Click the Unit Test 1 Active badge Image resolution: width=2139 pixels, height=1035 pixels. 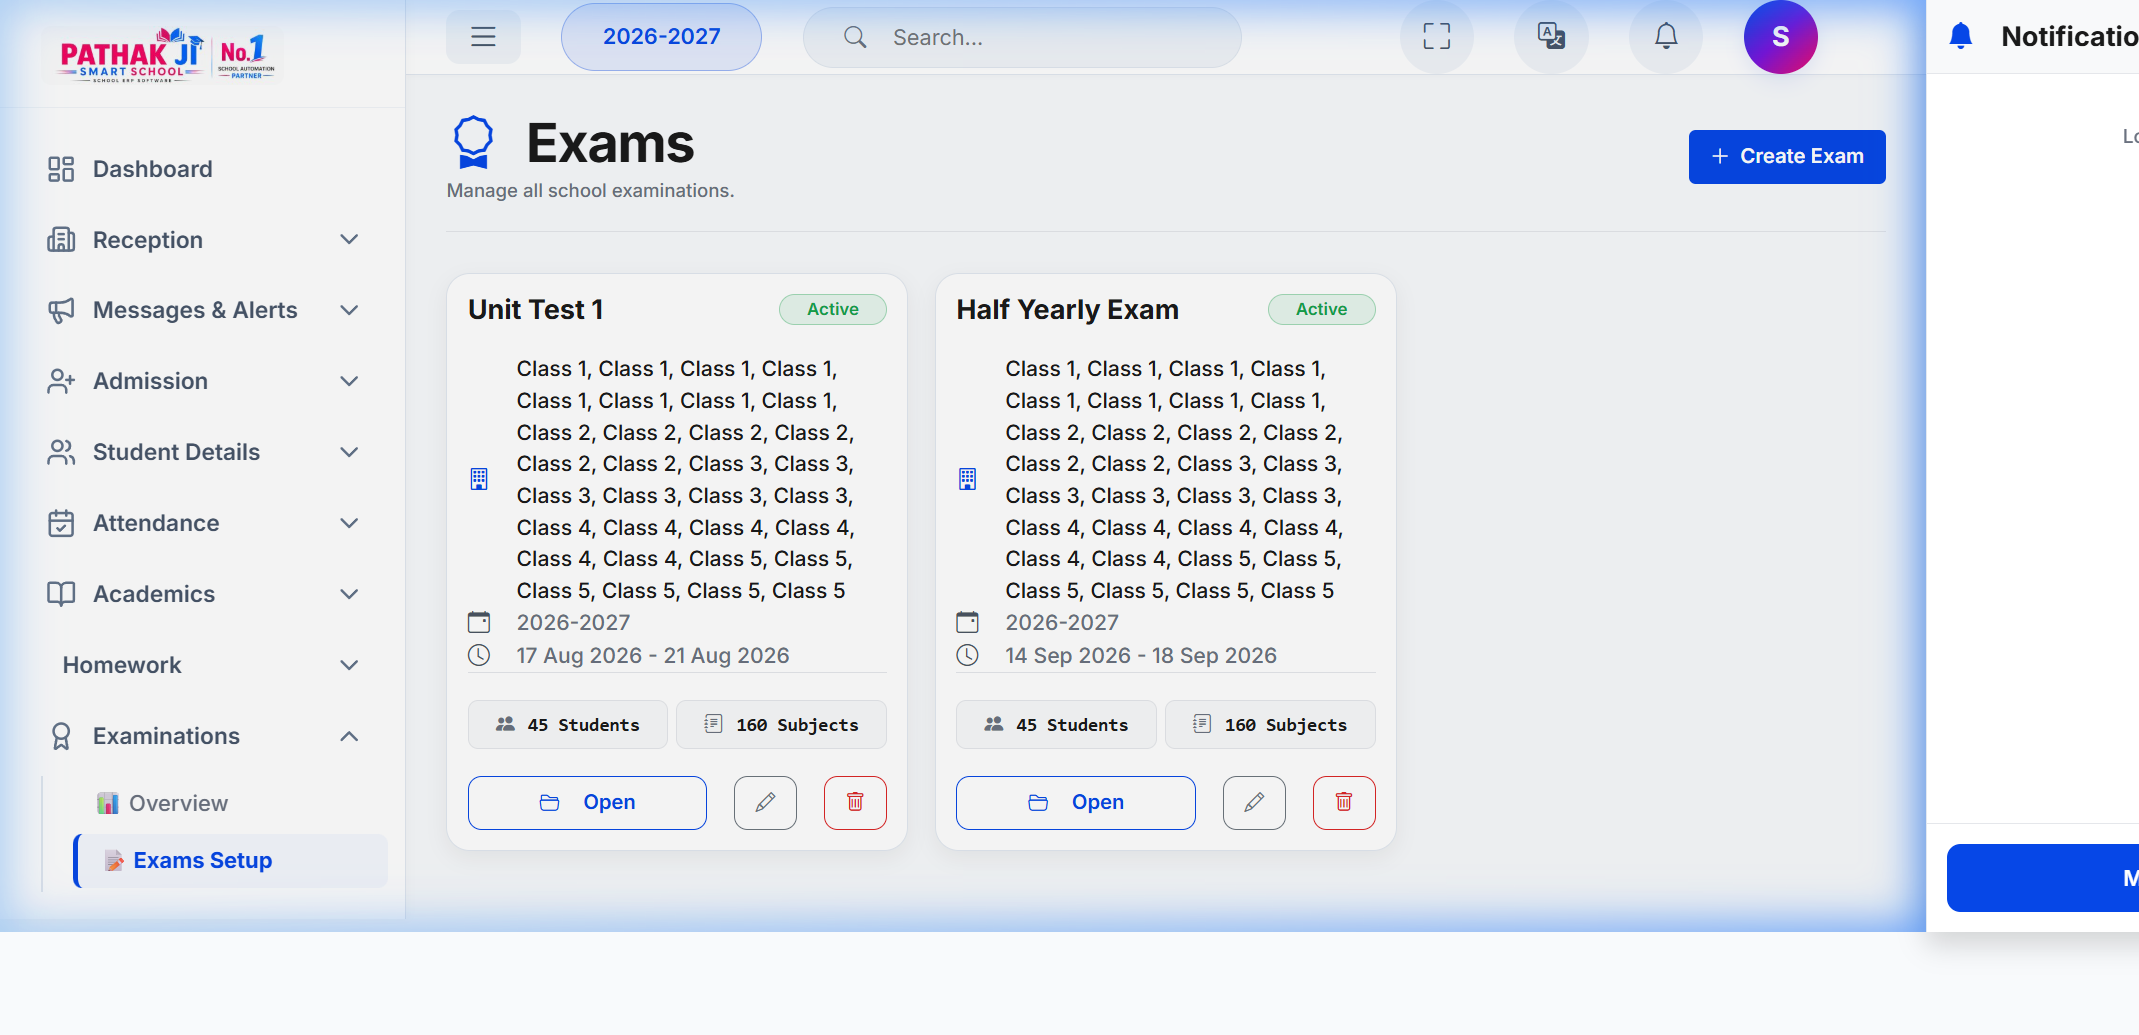(x=833, y=310)
